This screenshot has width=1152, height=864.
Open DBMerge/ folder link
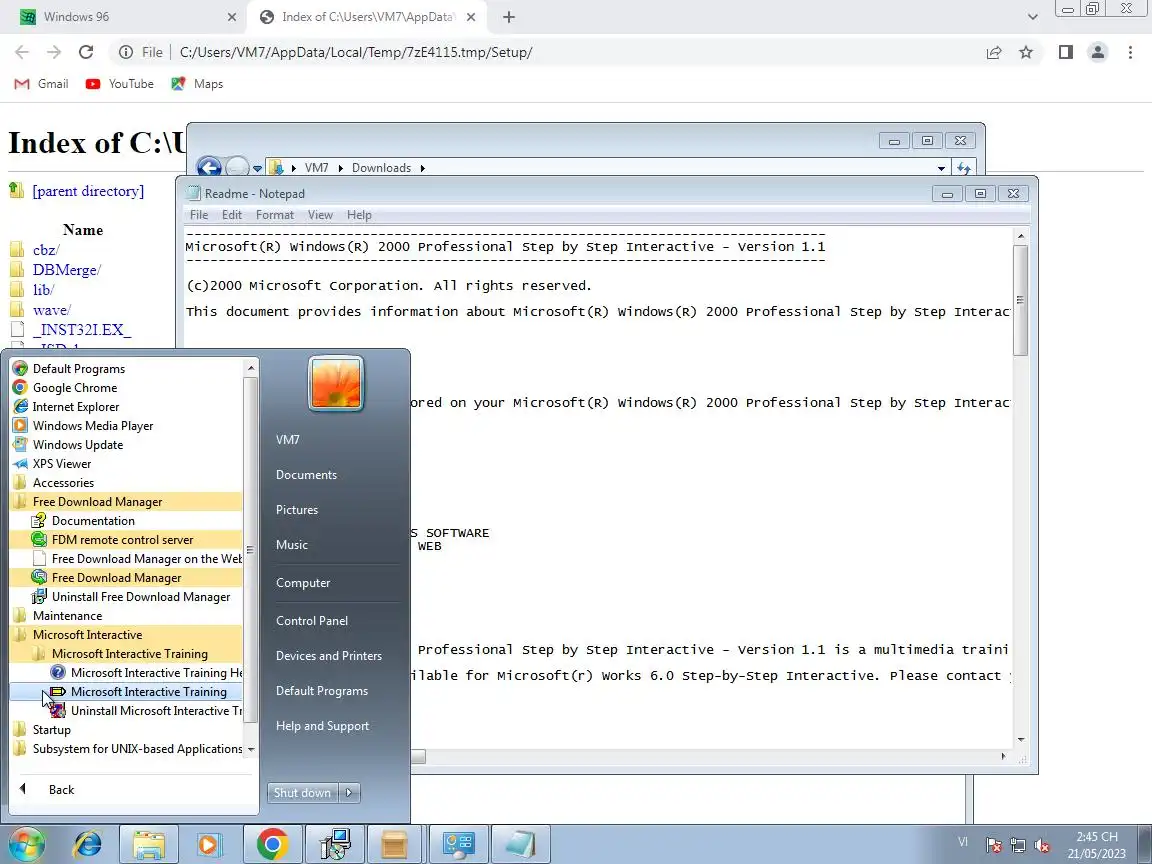coord(67,270)
